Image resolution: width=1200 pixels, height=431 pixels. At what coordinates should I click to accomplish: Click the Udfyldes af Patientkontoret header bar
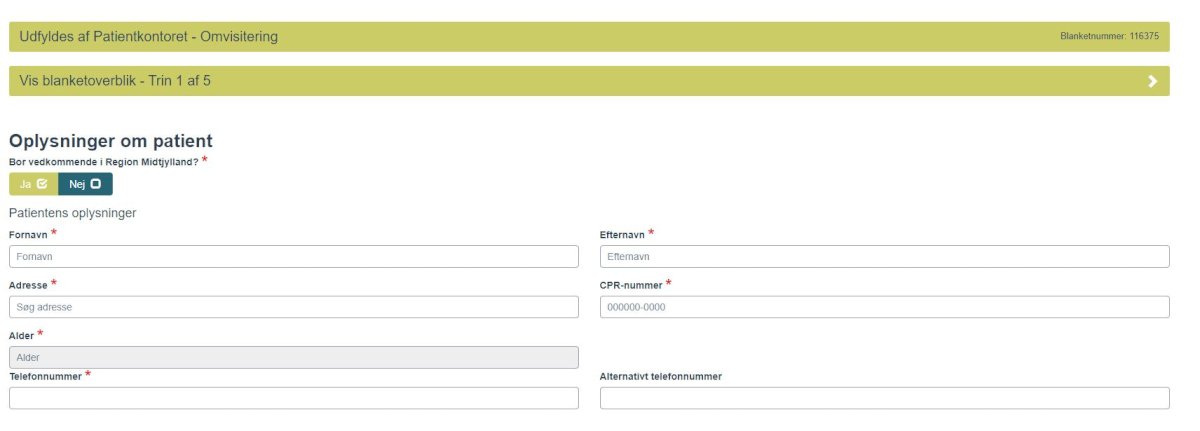[x=589, y=37]
